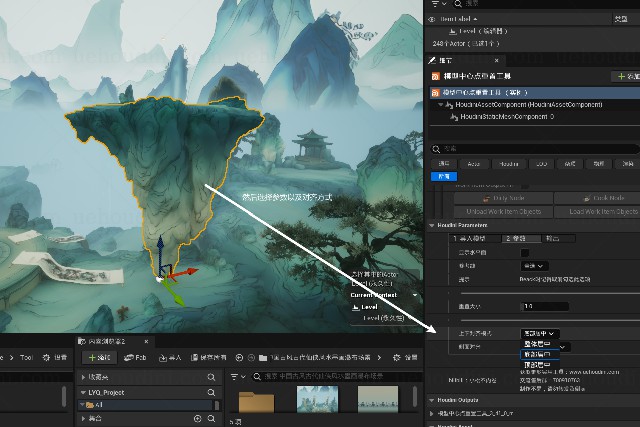Viewport: 640px width, 427px height.
Task: Click the filter icon in the Outliner
Action: point(433,4)
